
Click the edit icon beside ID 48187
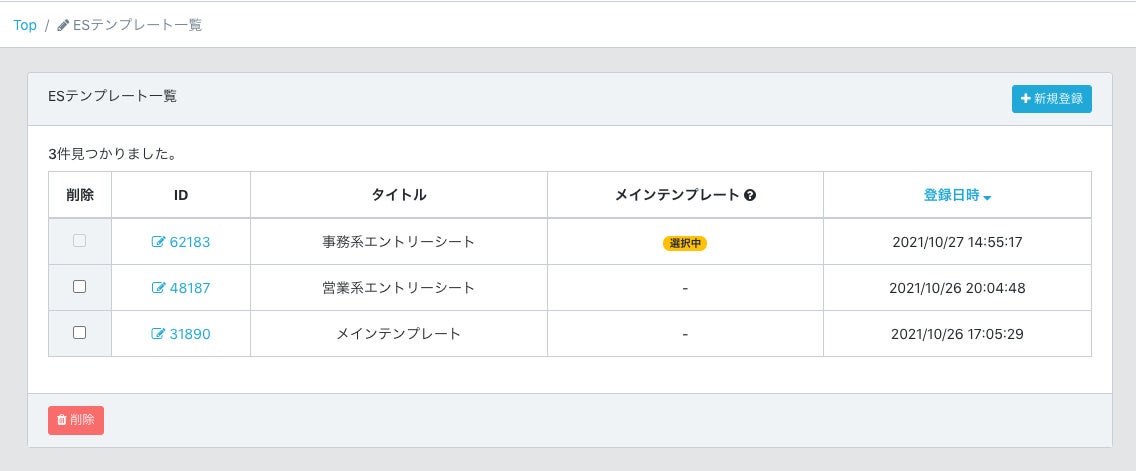158,288
